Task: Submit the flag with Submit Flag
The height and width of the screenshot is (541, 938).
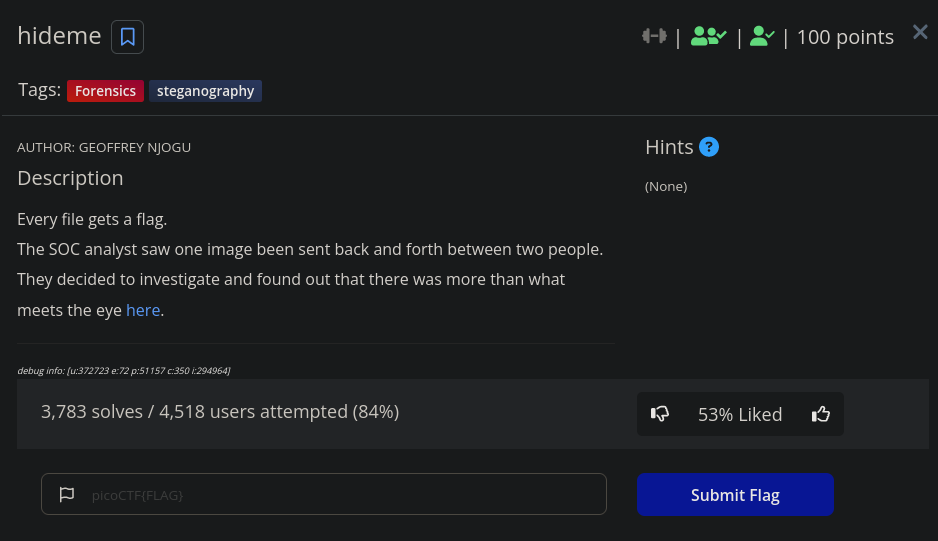Action: (735, 494)
